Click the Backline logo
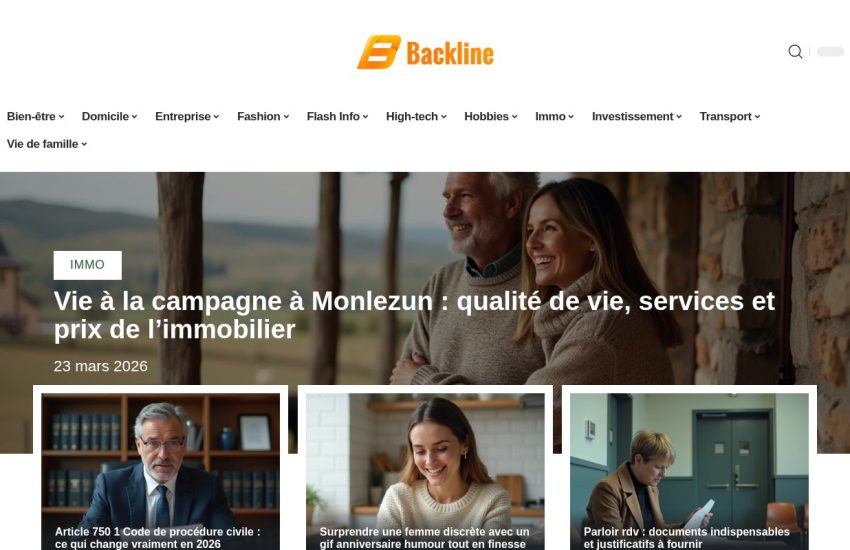This screenshot has width=850, height=550. pos(425,53)
